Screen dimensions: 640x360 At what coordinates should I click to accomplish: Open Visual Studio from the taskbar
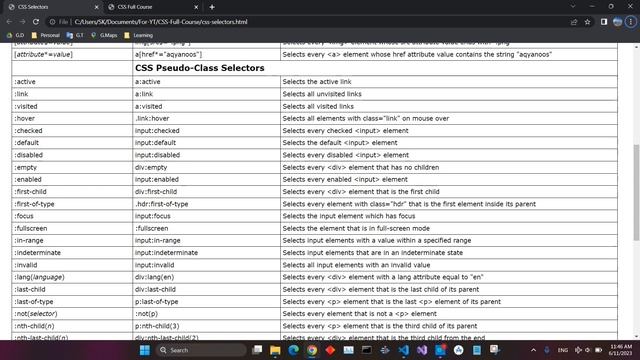(x=422, y=350)
